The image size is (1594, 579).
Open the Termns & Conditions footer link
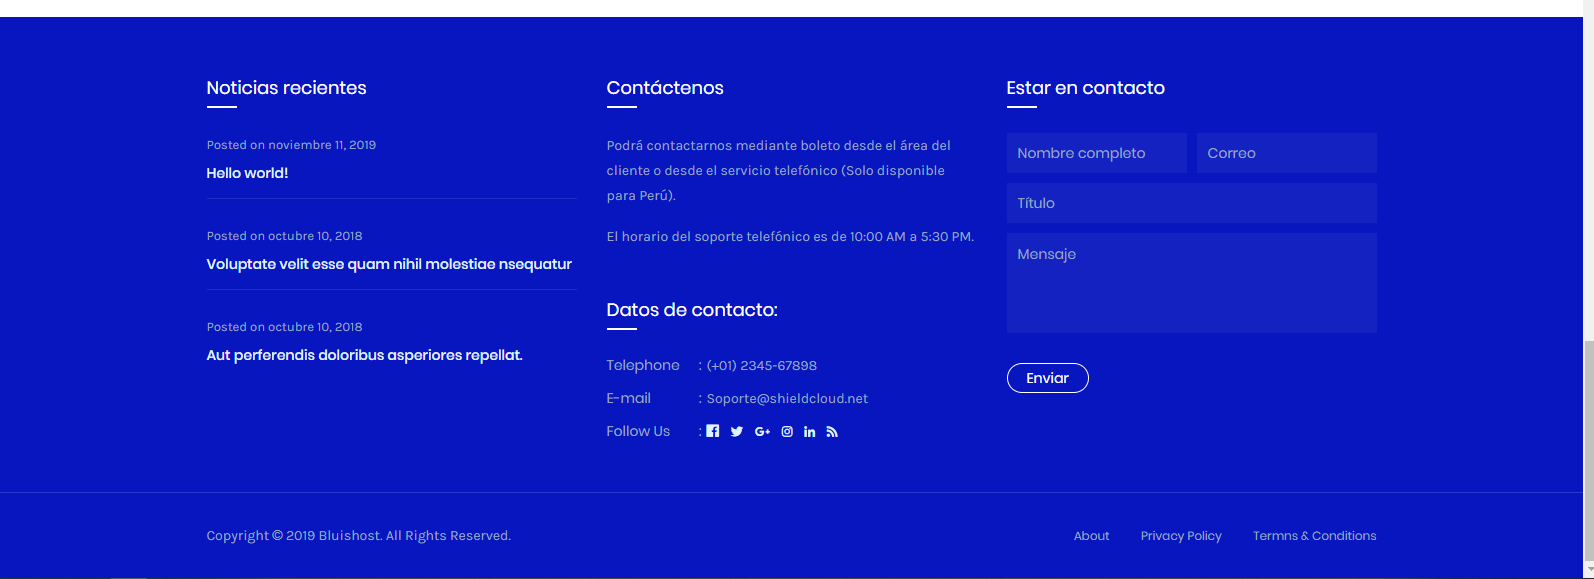(1314, 536)
